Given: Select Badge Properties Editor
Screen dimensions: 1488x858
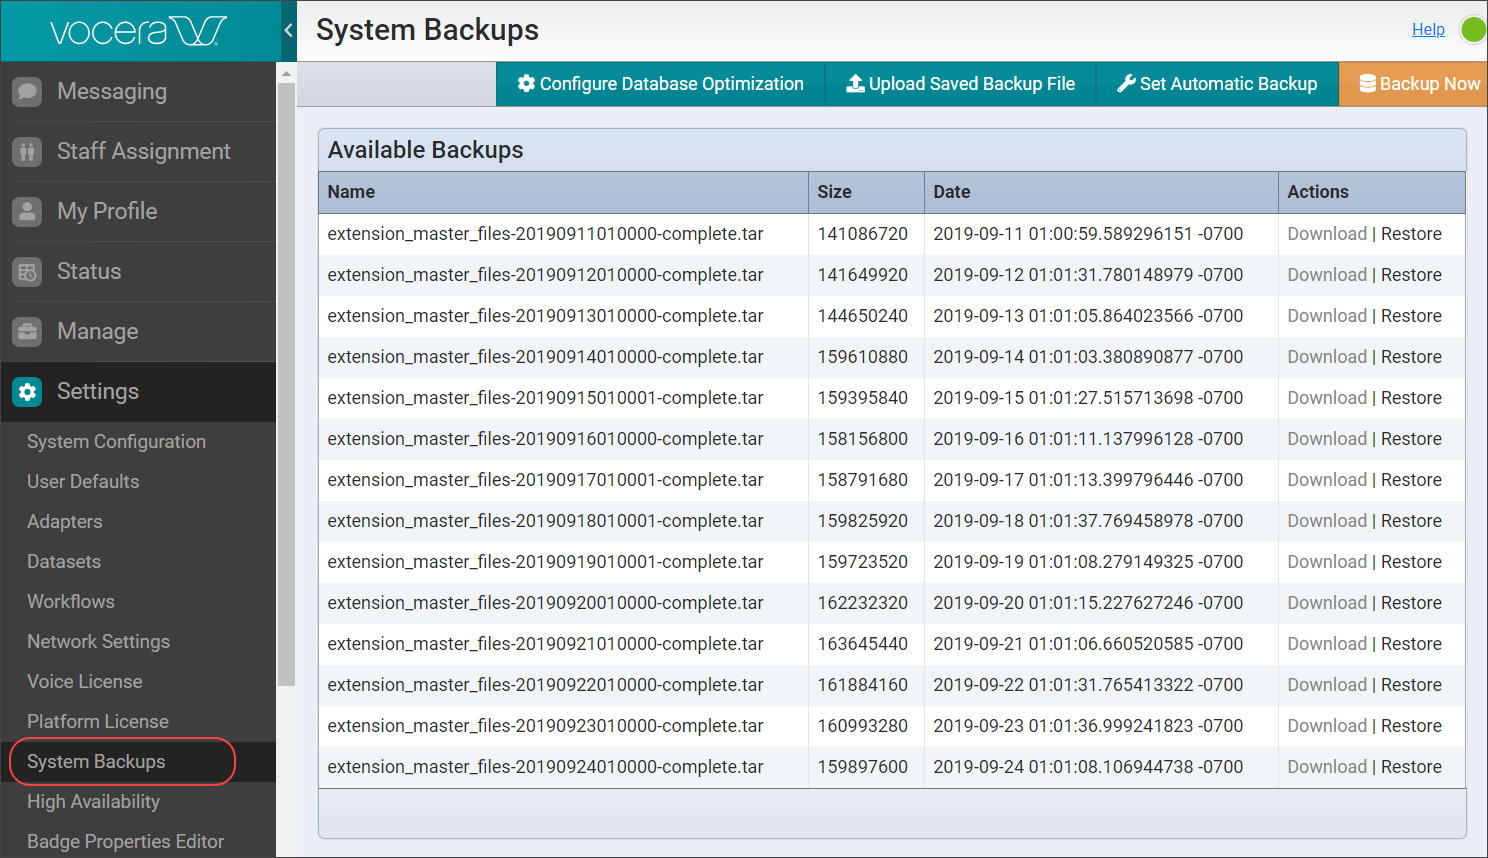Looking at the screenshot, I should pyautogui.click(x=125, y=841).
